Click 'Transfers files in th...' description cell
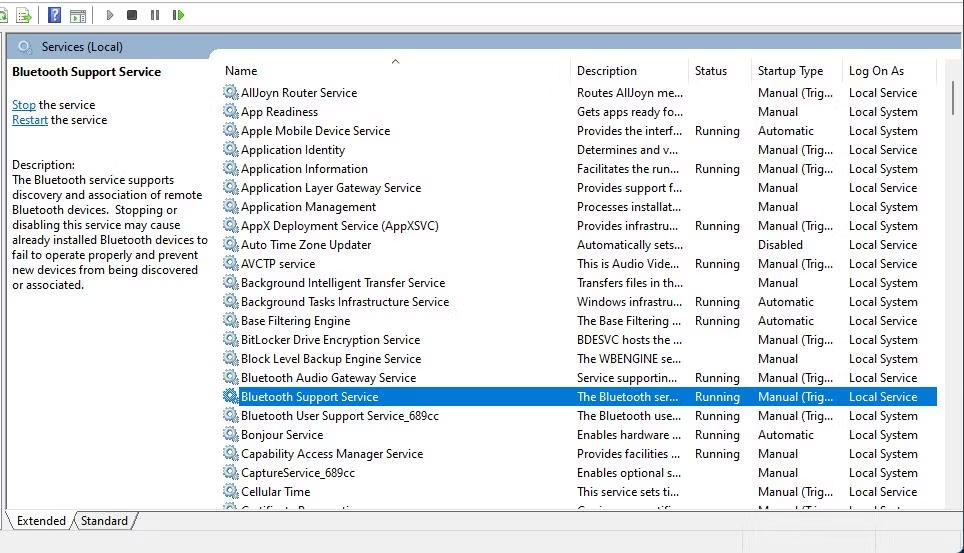 pyautogui.click(x=630, y=282)
